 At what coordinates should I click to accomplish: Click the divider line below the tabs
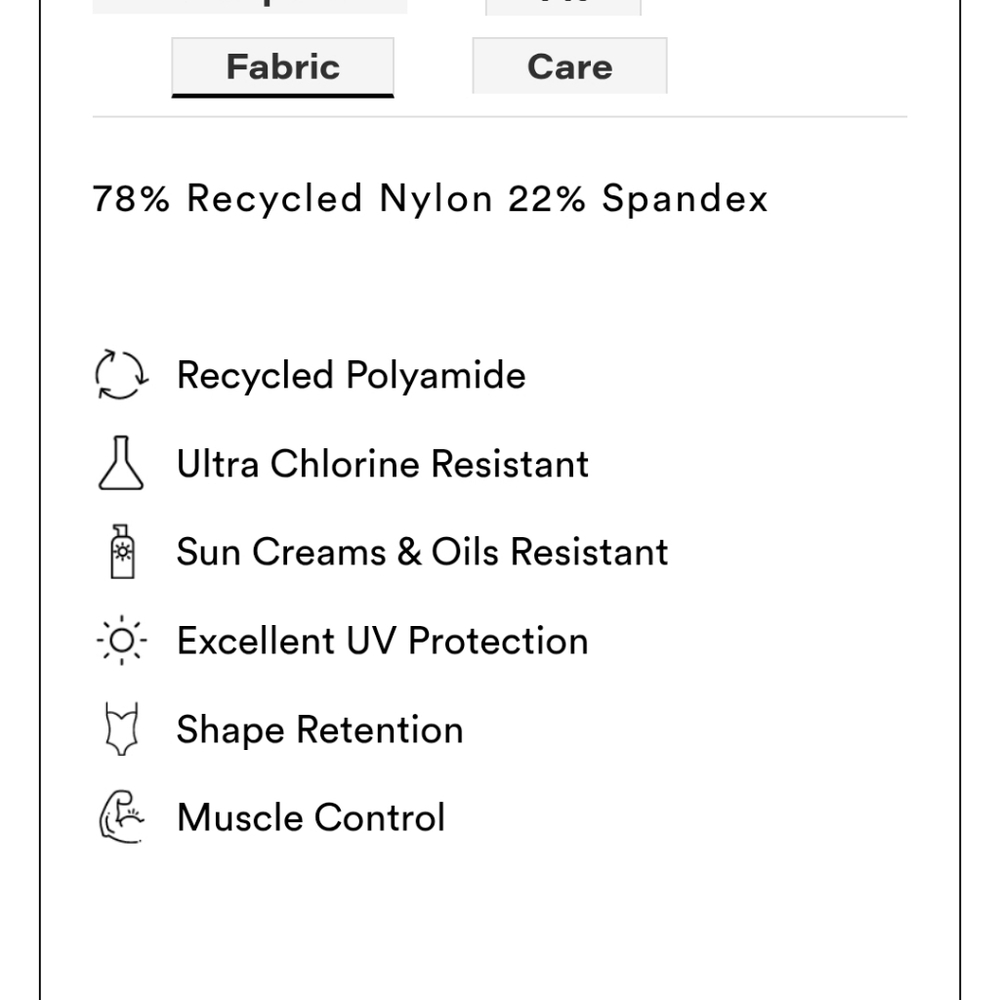(x=499, y=117)
